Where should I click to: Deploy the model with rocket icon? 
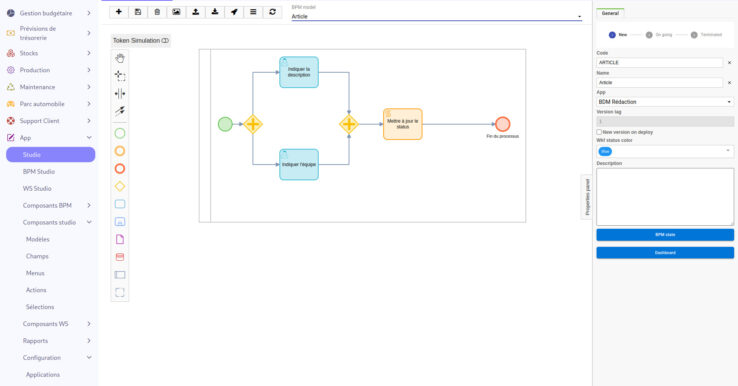pos(234,12)
